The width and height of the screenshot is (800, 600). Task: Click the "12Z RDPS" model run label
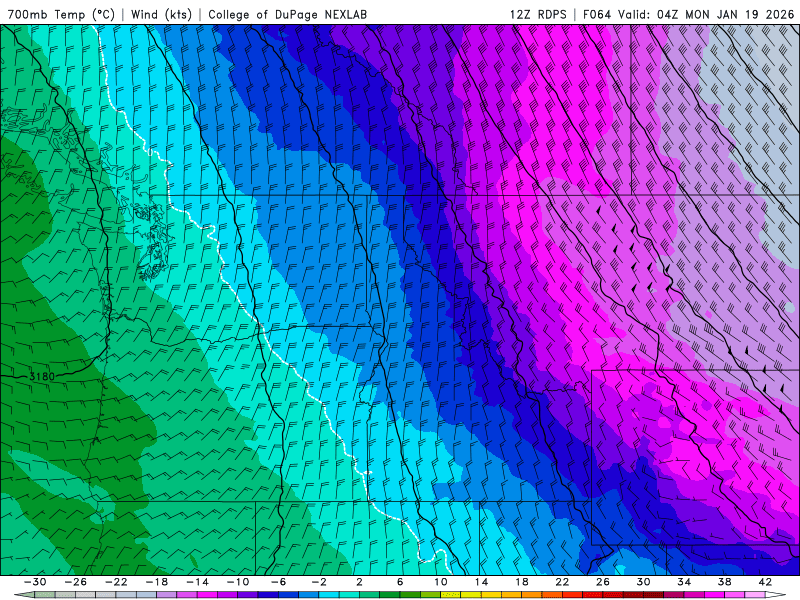tap(538, 14)
